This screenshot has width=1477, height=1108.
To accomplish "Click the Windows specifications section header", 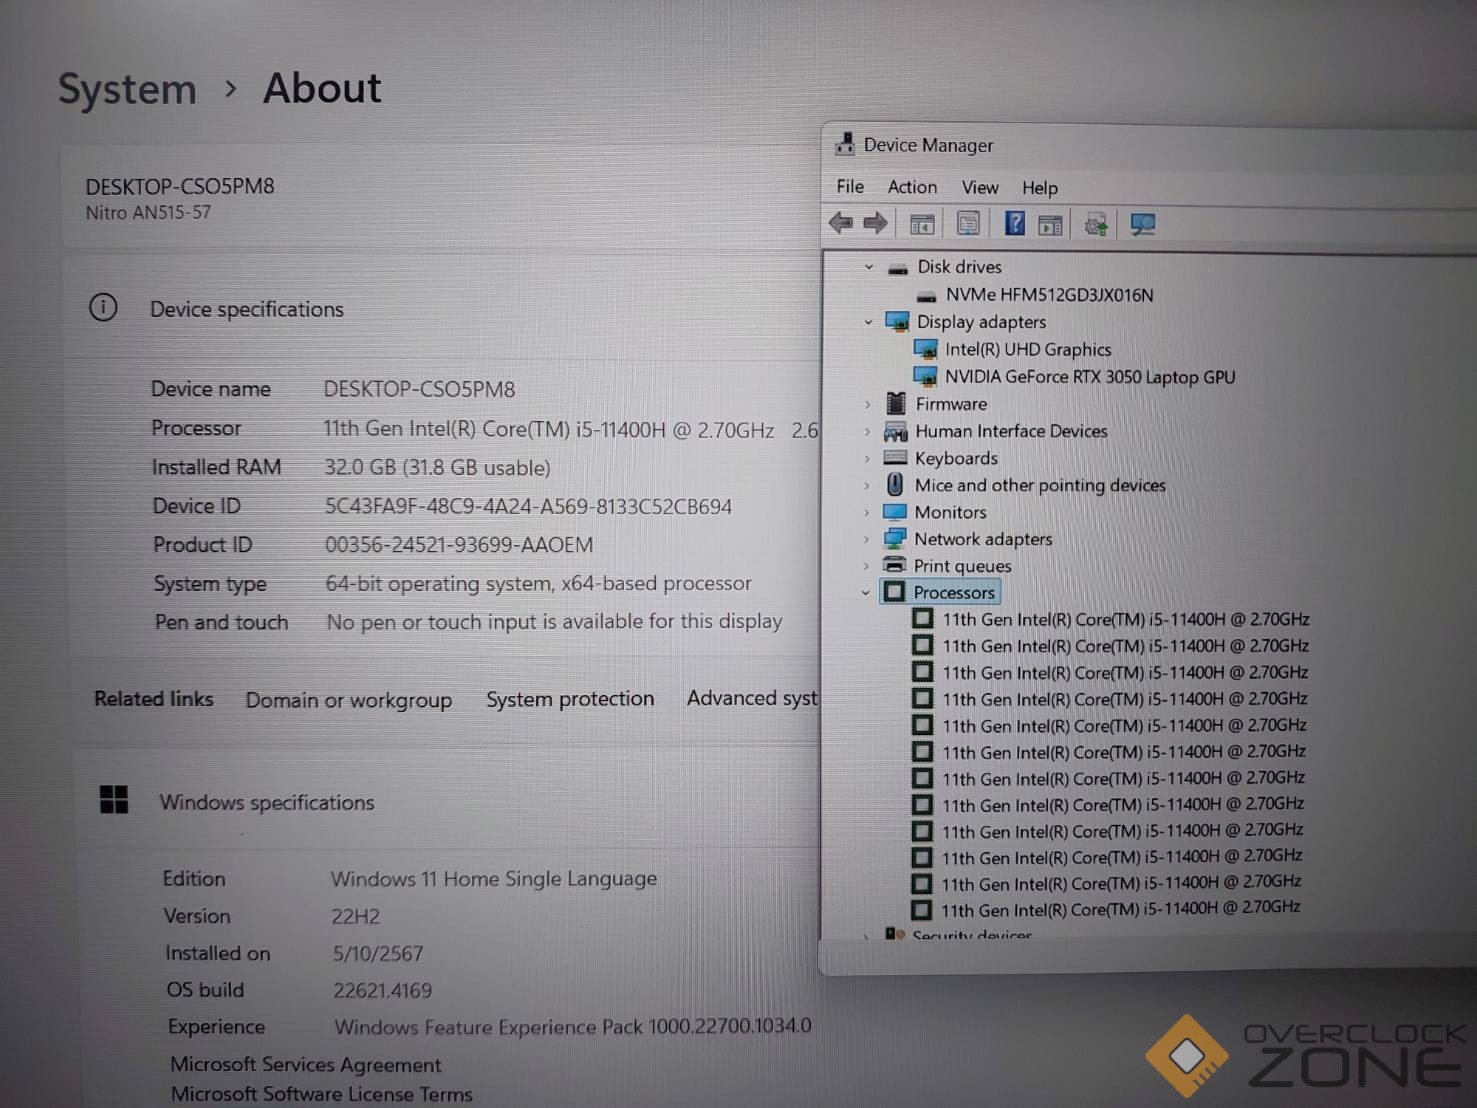I will (x=267, y=802).
